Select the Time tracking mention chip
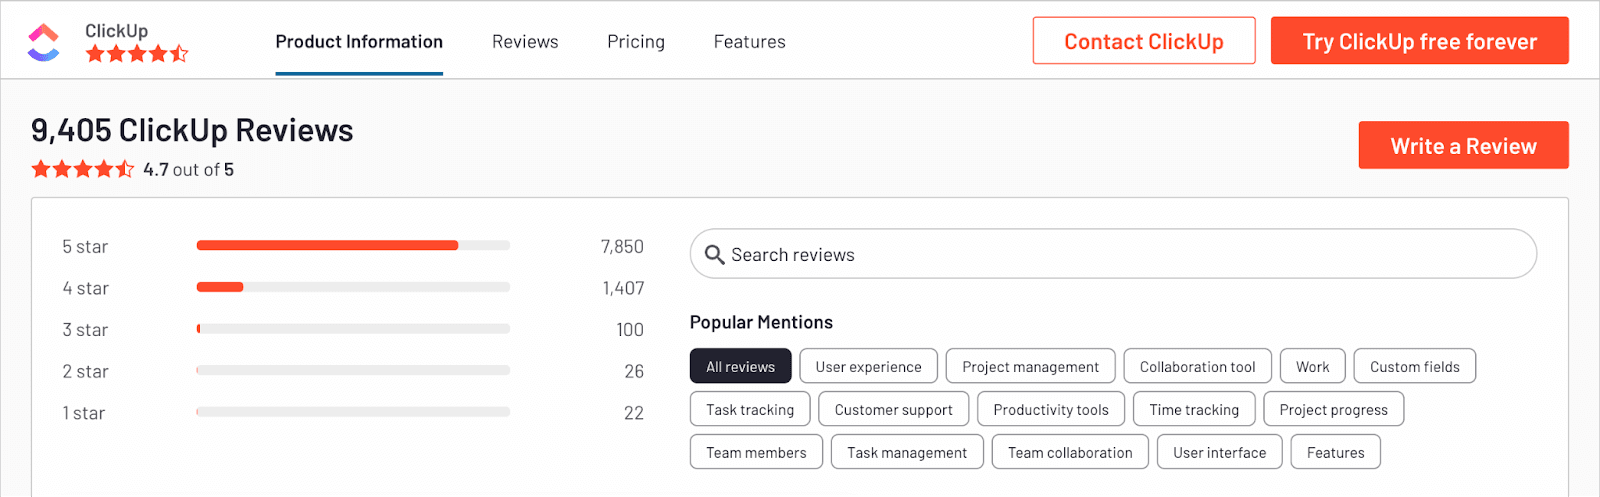Image resolution: width=1600 pixels, height=497 pixels. (1194, 409)
